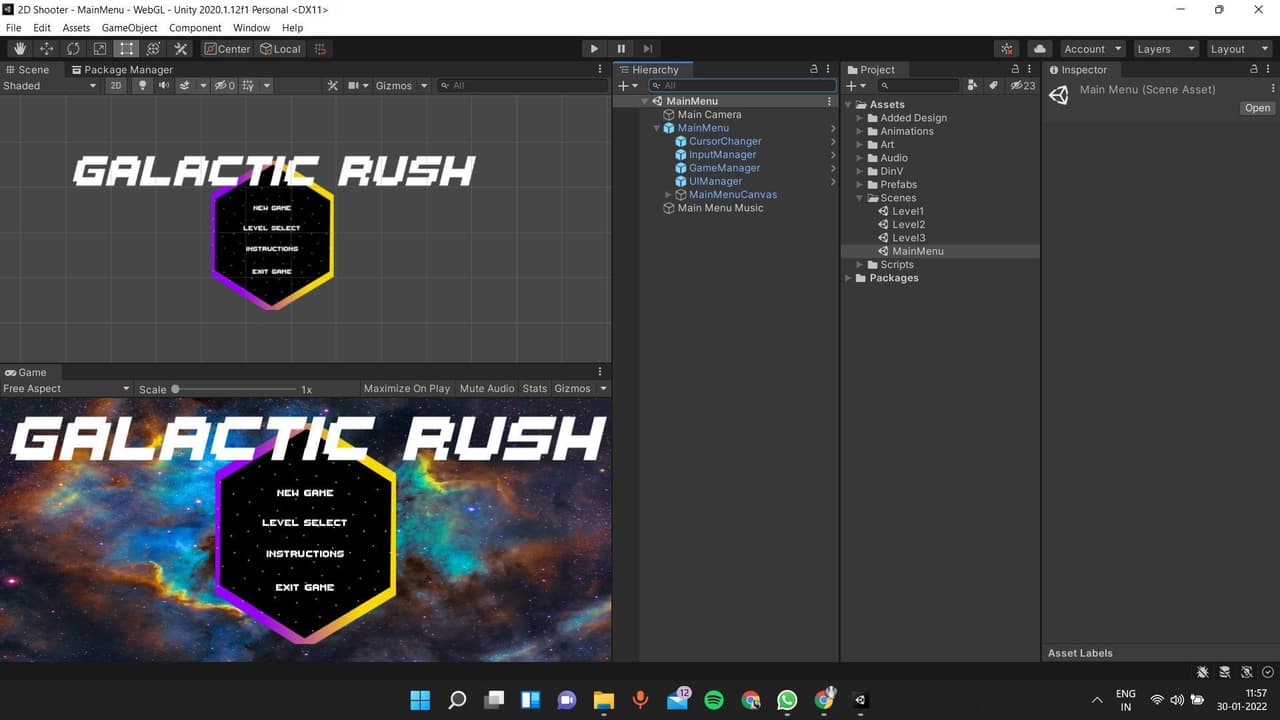Expand the Scripts folder
This screenshot has height=720, width=1280.
pyautogui.click(x=859, y=265)
